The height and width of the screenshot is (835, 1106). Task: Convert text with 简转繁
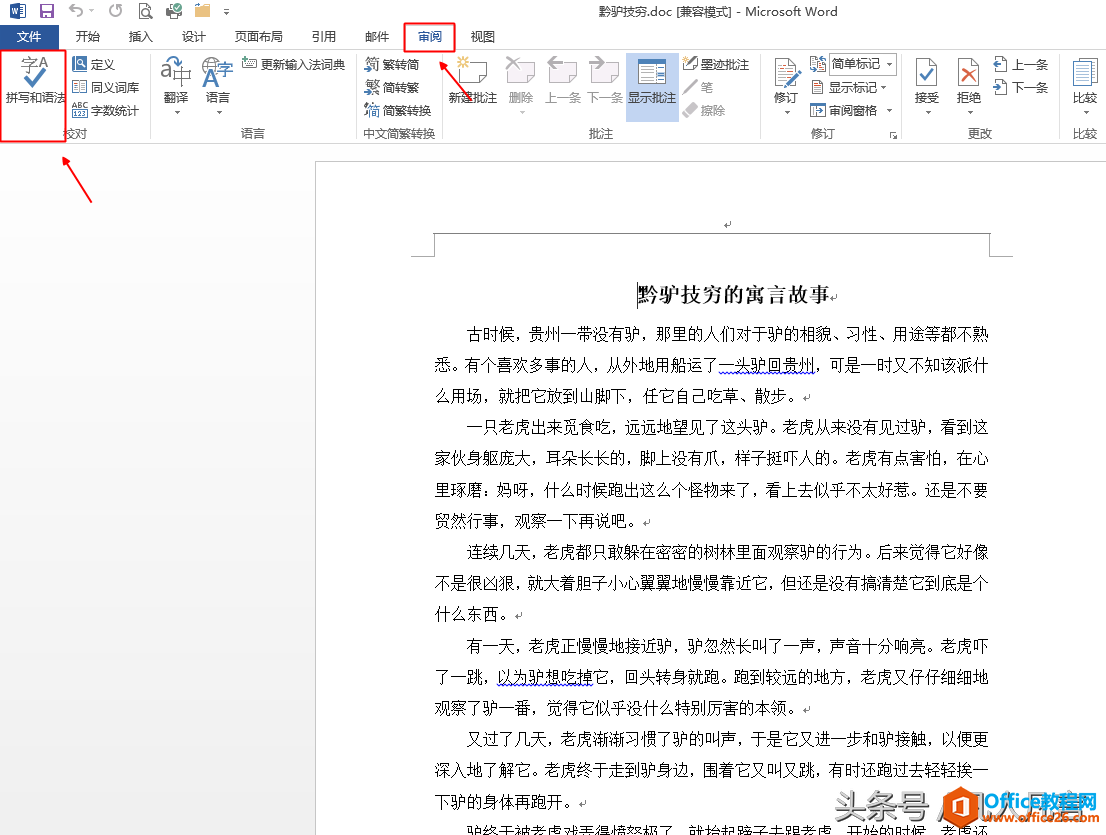point(392,87)
